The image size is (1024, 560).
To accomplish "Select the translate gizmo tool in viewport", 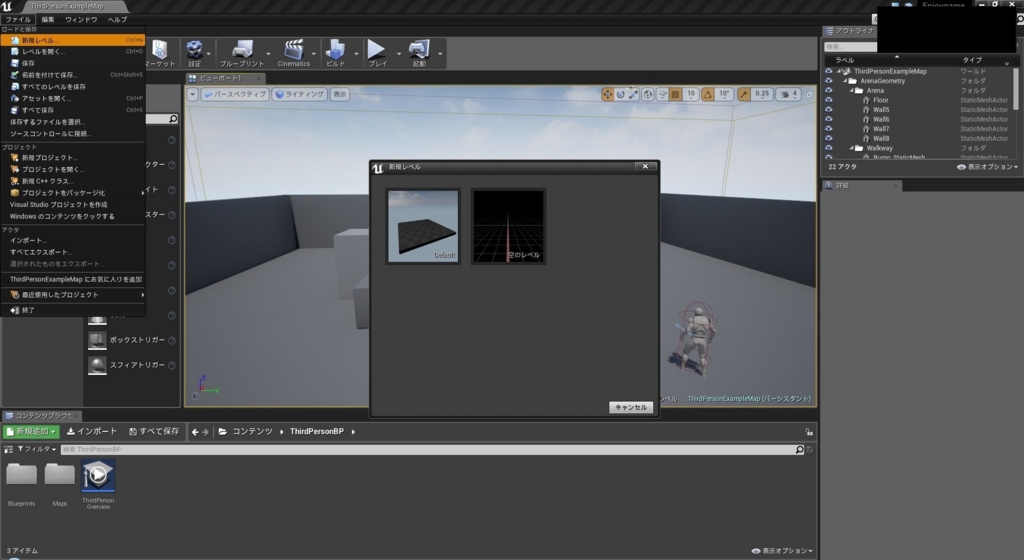I will tap(607, 95).
